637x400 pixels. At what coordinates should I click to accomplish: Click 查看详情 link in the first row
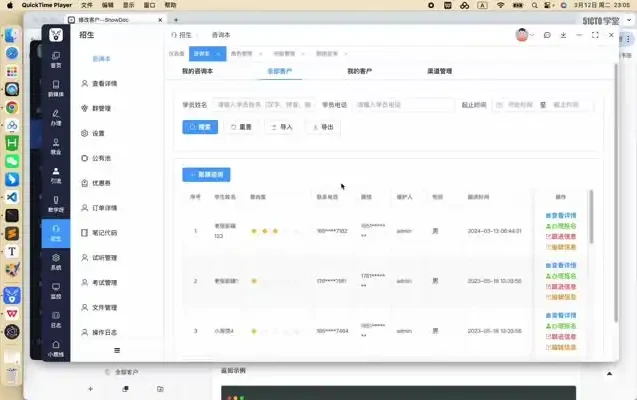point(560,215)
